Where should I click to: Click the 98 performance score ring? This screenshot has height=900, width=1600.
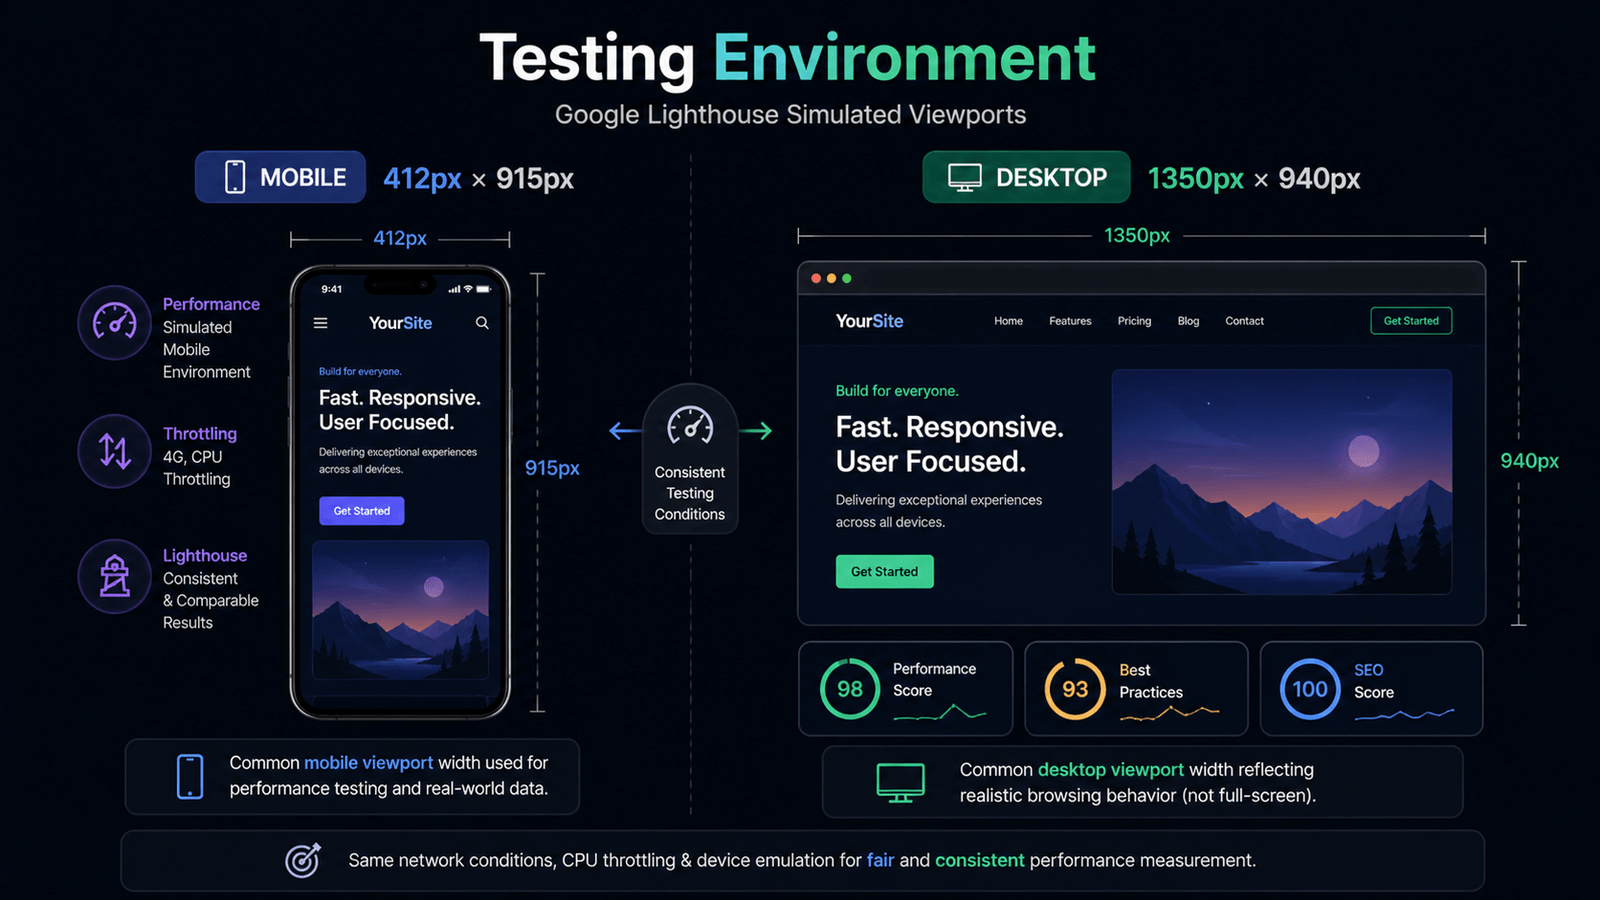pyautogui.click(x=850, y=689)
